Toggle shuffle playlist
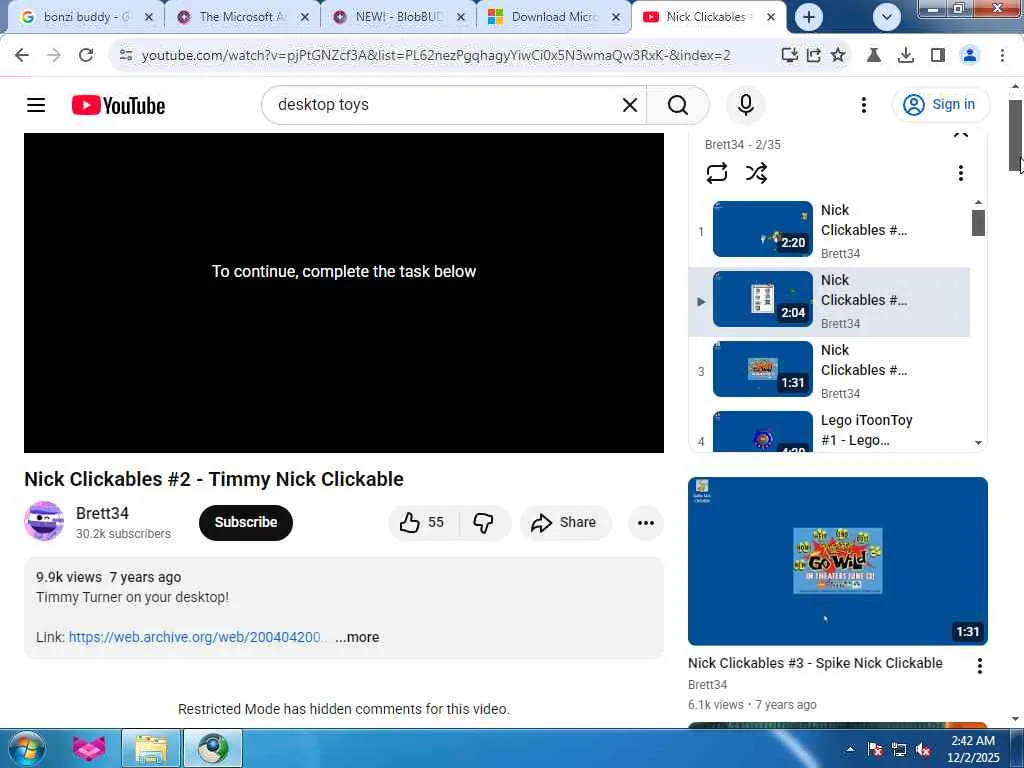The image size is (1024, 768). [756, 173]
